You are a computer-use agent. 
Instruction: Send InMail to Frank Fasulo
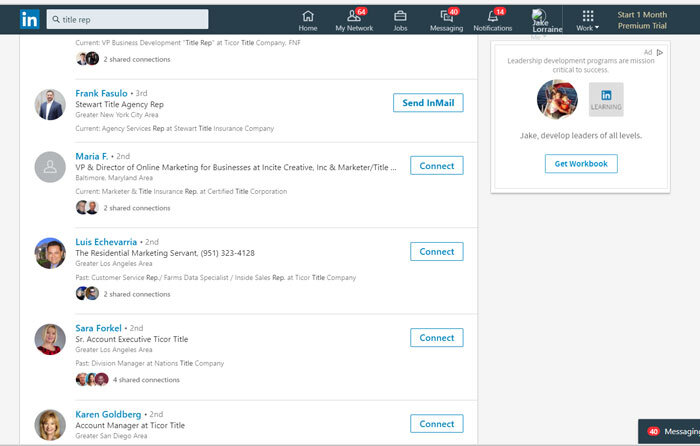pos(428,103)
